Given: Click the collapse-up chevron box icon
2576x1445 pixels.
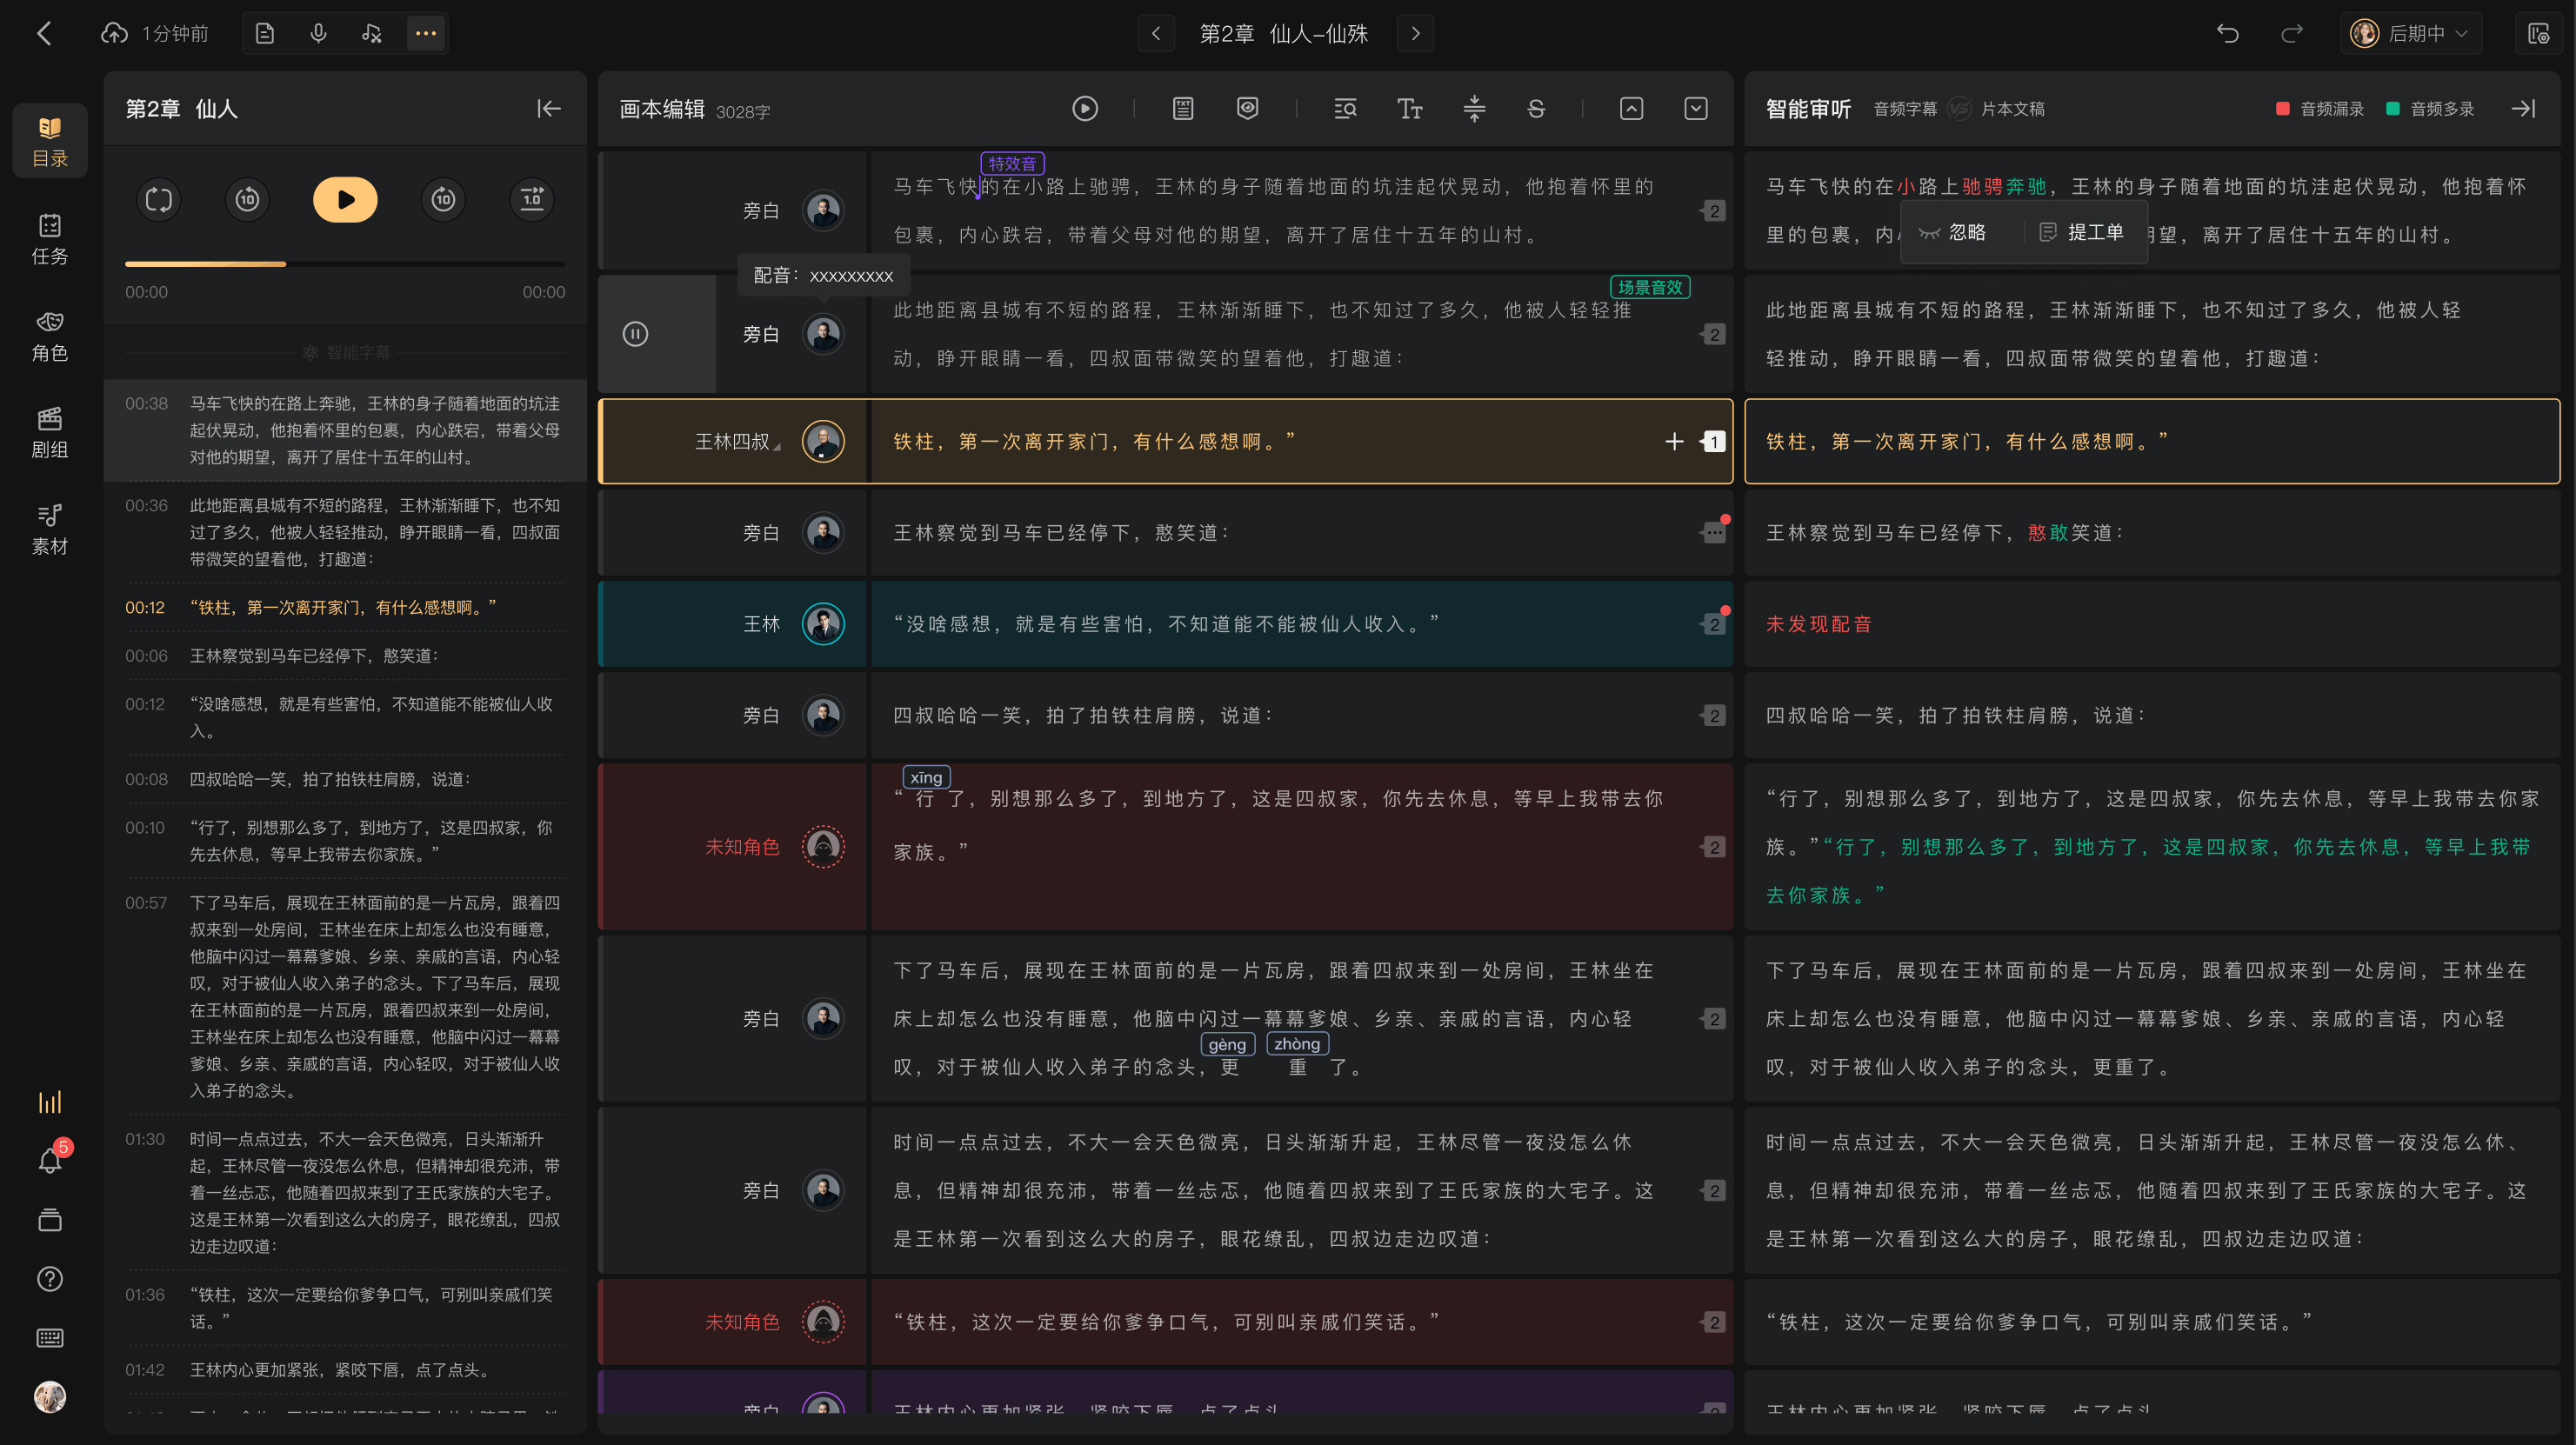Looking at the screenshot, I should pyautogui.click(x=1631, y=108).
